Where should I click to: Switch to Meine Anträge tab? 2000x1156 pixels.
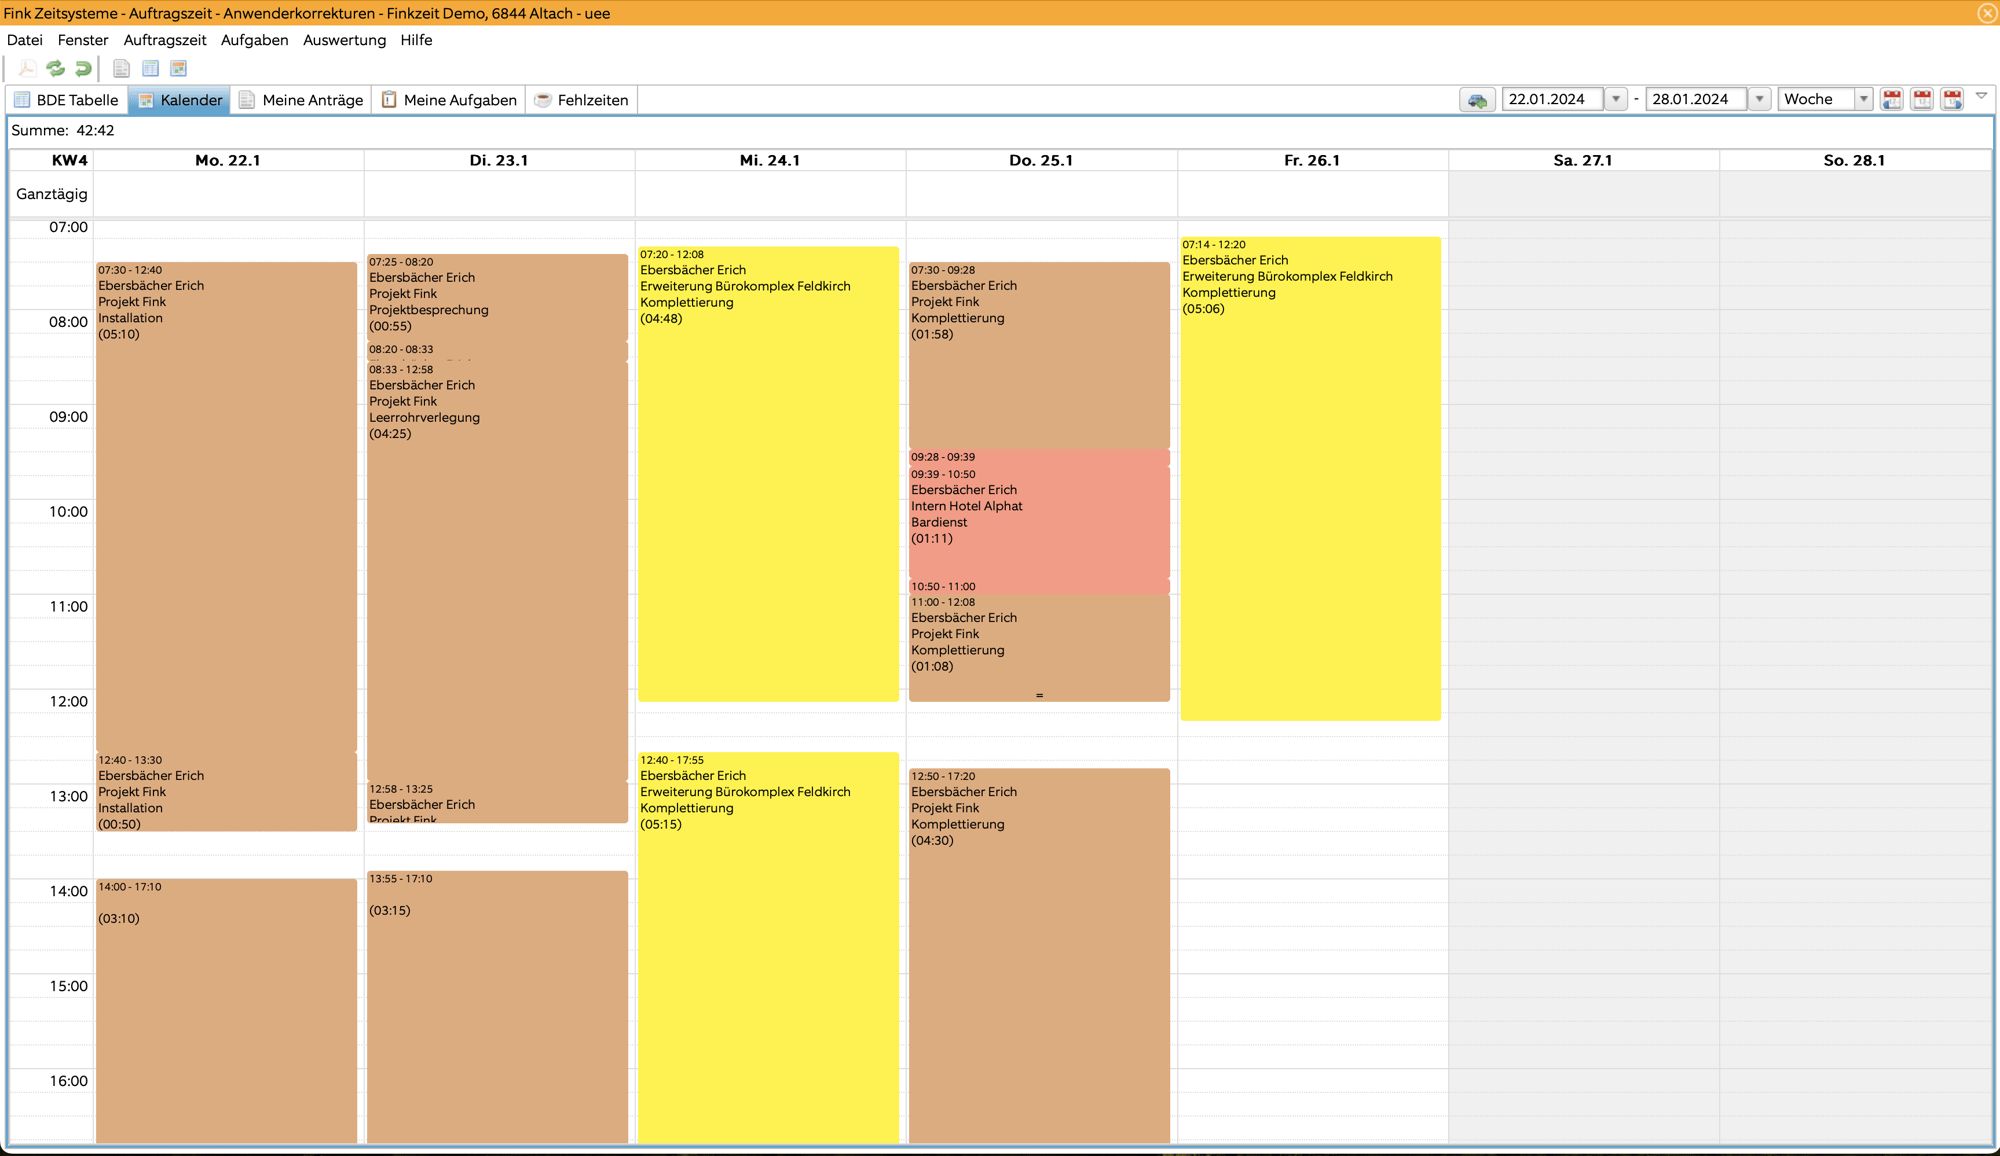(301, 100)
